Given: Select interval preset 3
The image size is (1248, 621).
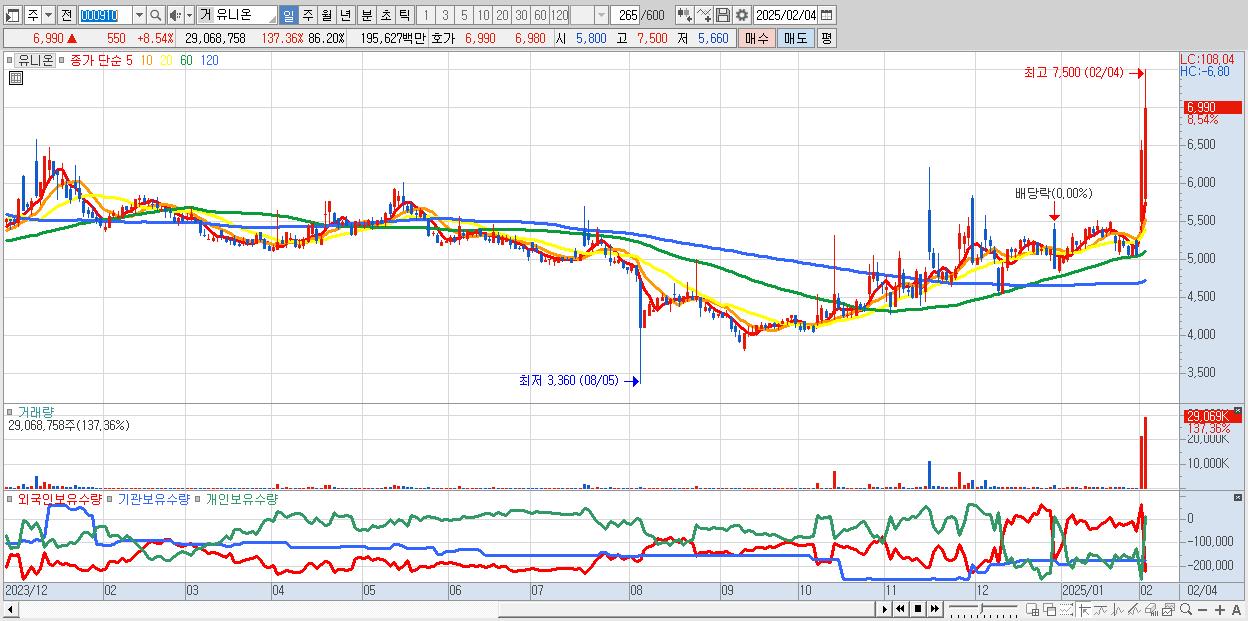Looking at the screenshot, I should coord(445,15).
